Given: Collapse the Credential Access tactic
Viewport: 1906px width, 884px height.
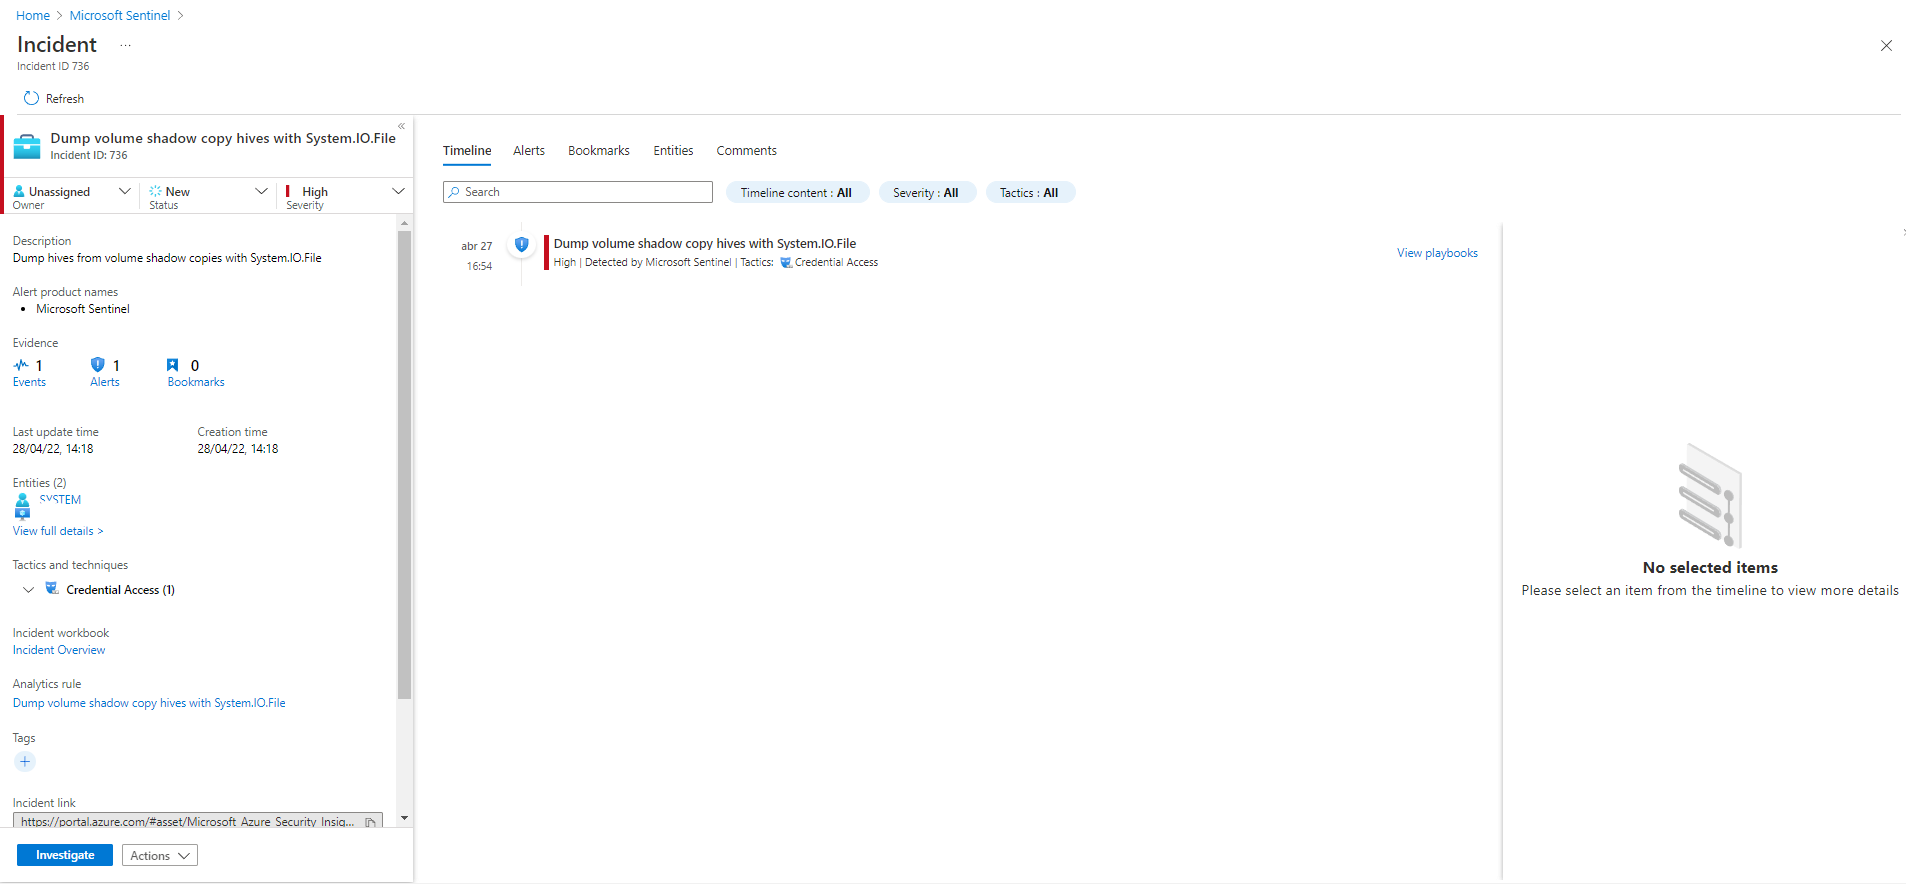Looking at the screenshot, I should 28,590.
